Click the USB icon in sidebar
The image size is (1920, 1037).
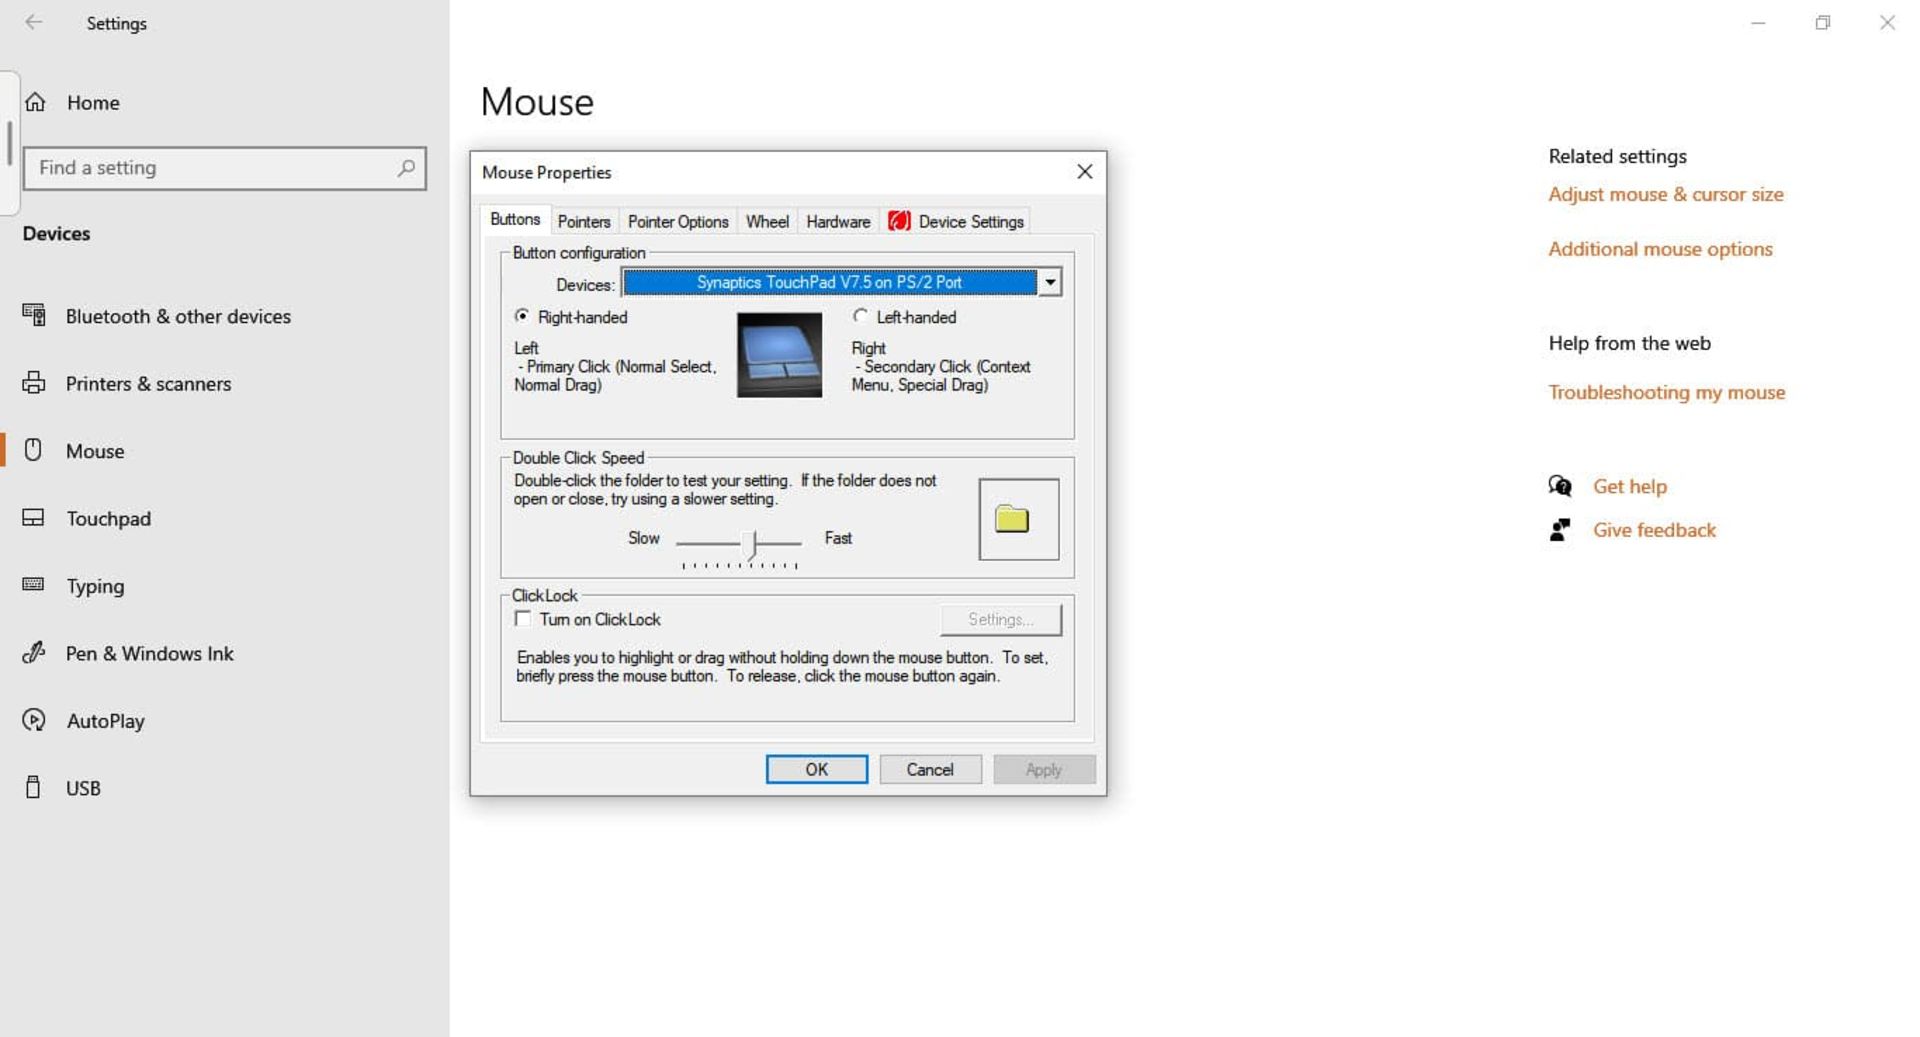pyautogui.click(x=34, y=788)
